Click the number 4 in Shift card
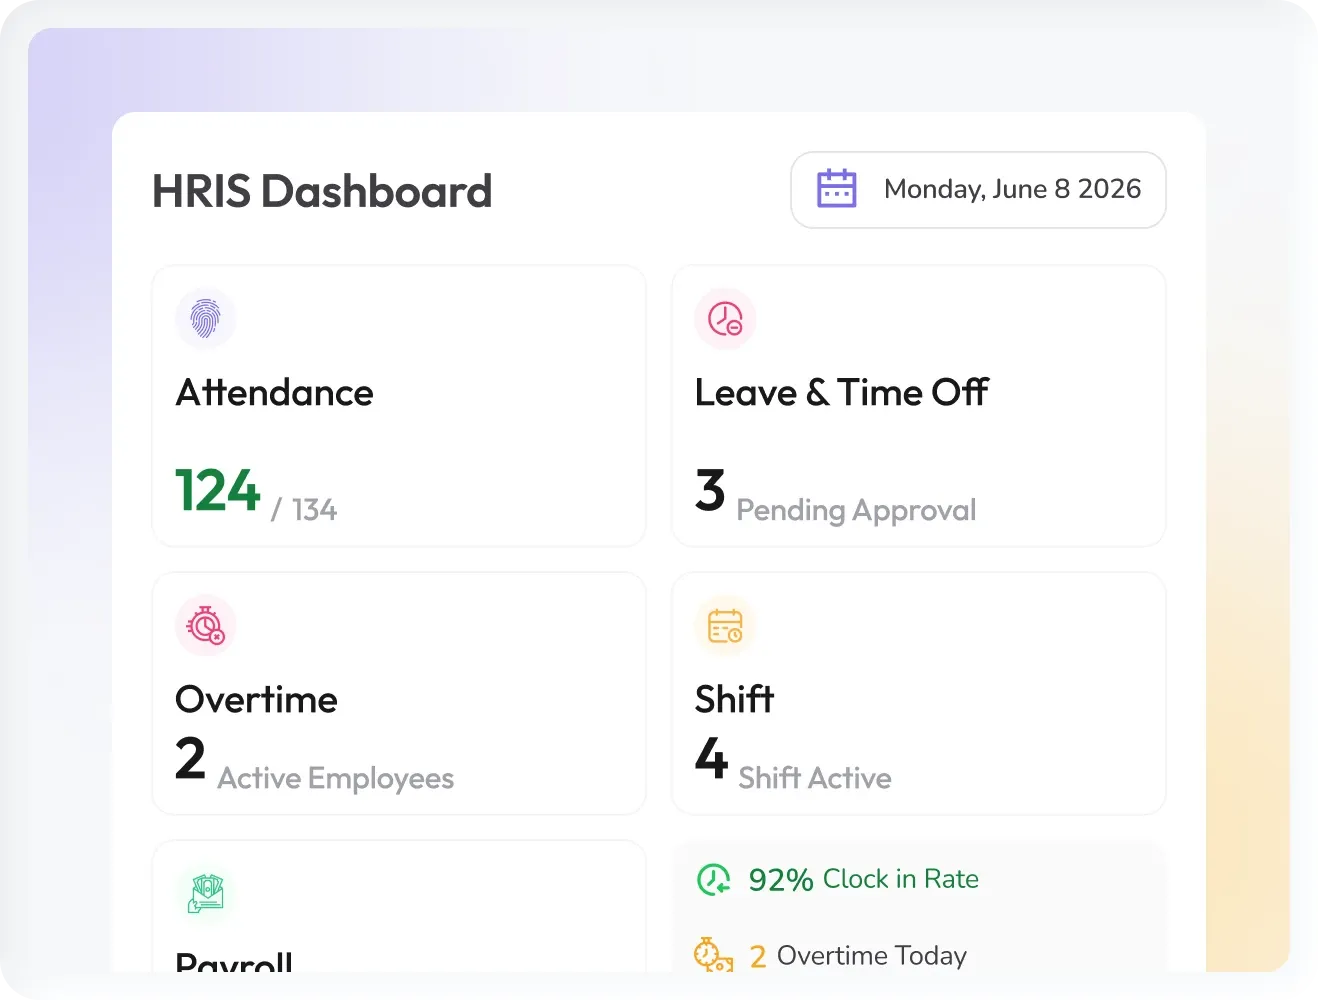The image size is (1318, 1000). pos(711,758)
